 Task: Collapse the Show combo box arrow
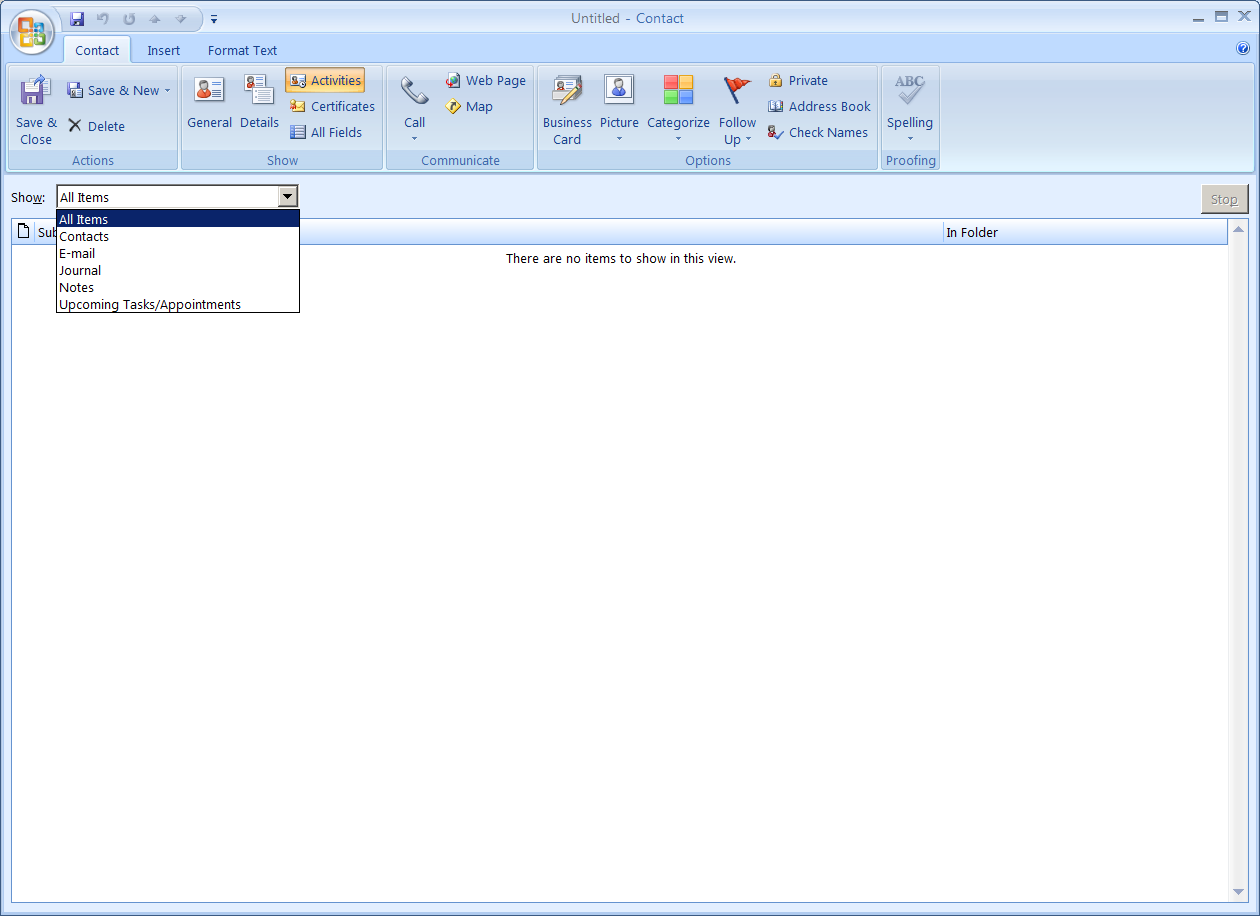pos(288,197)
